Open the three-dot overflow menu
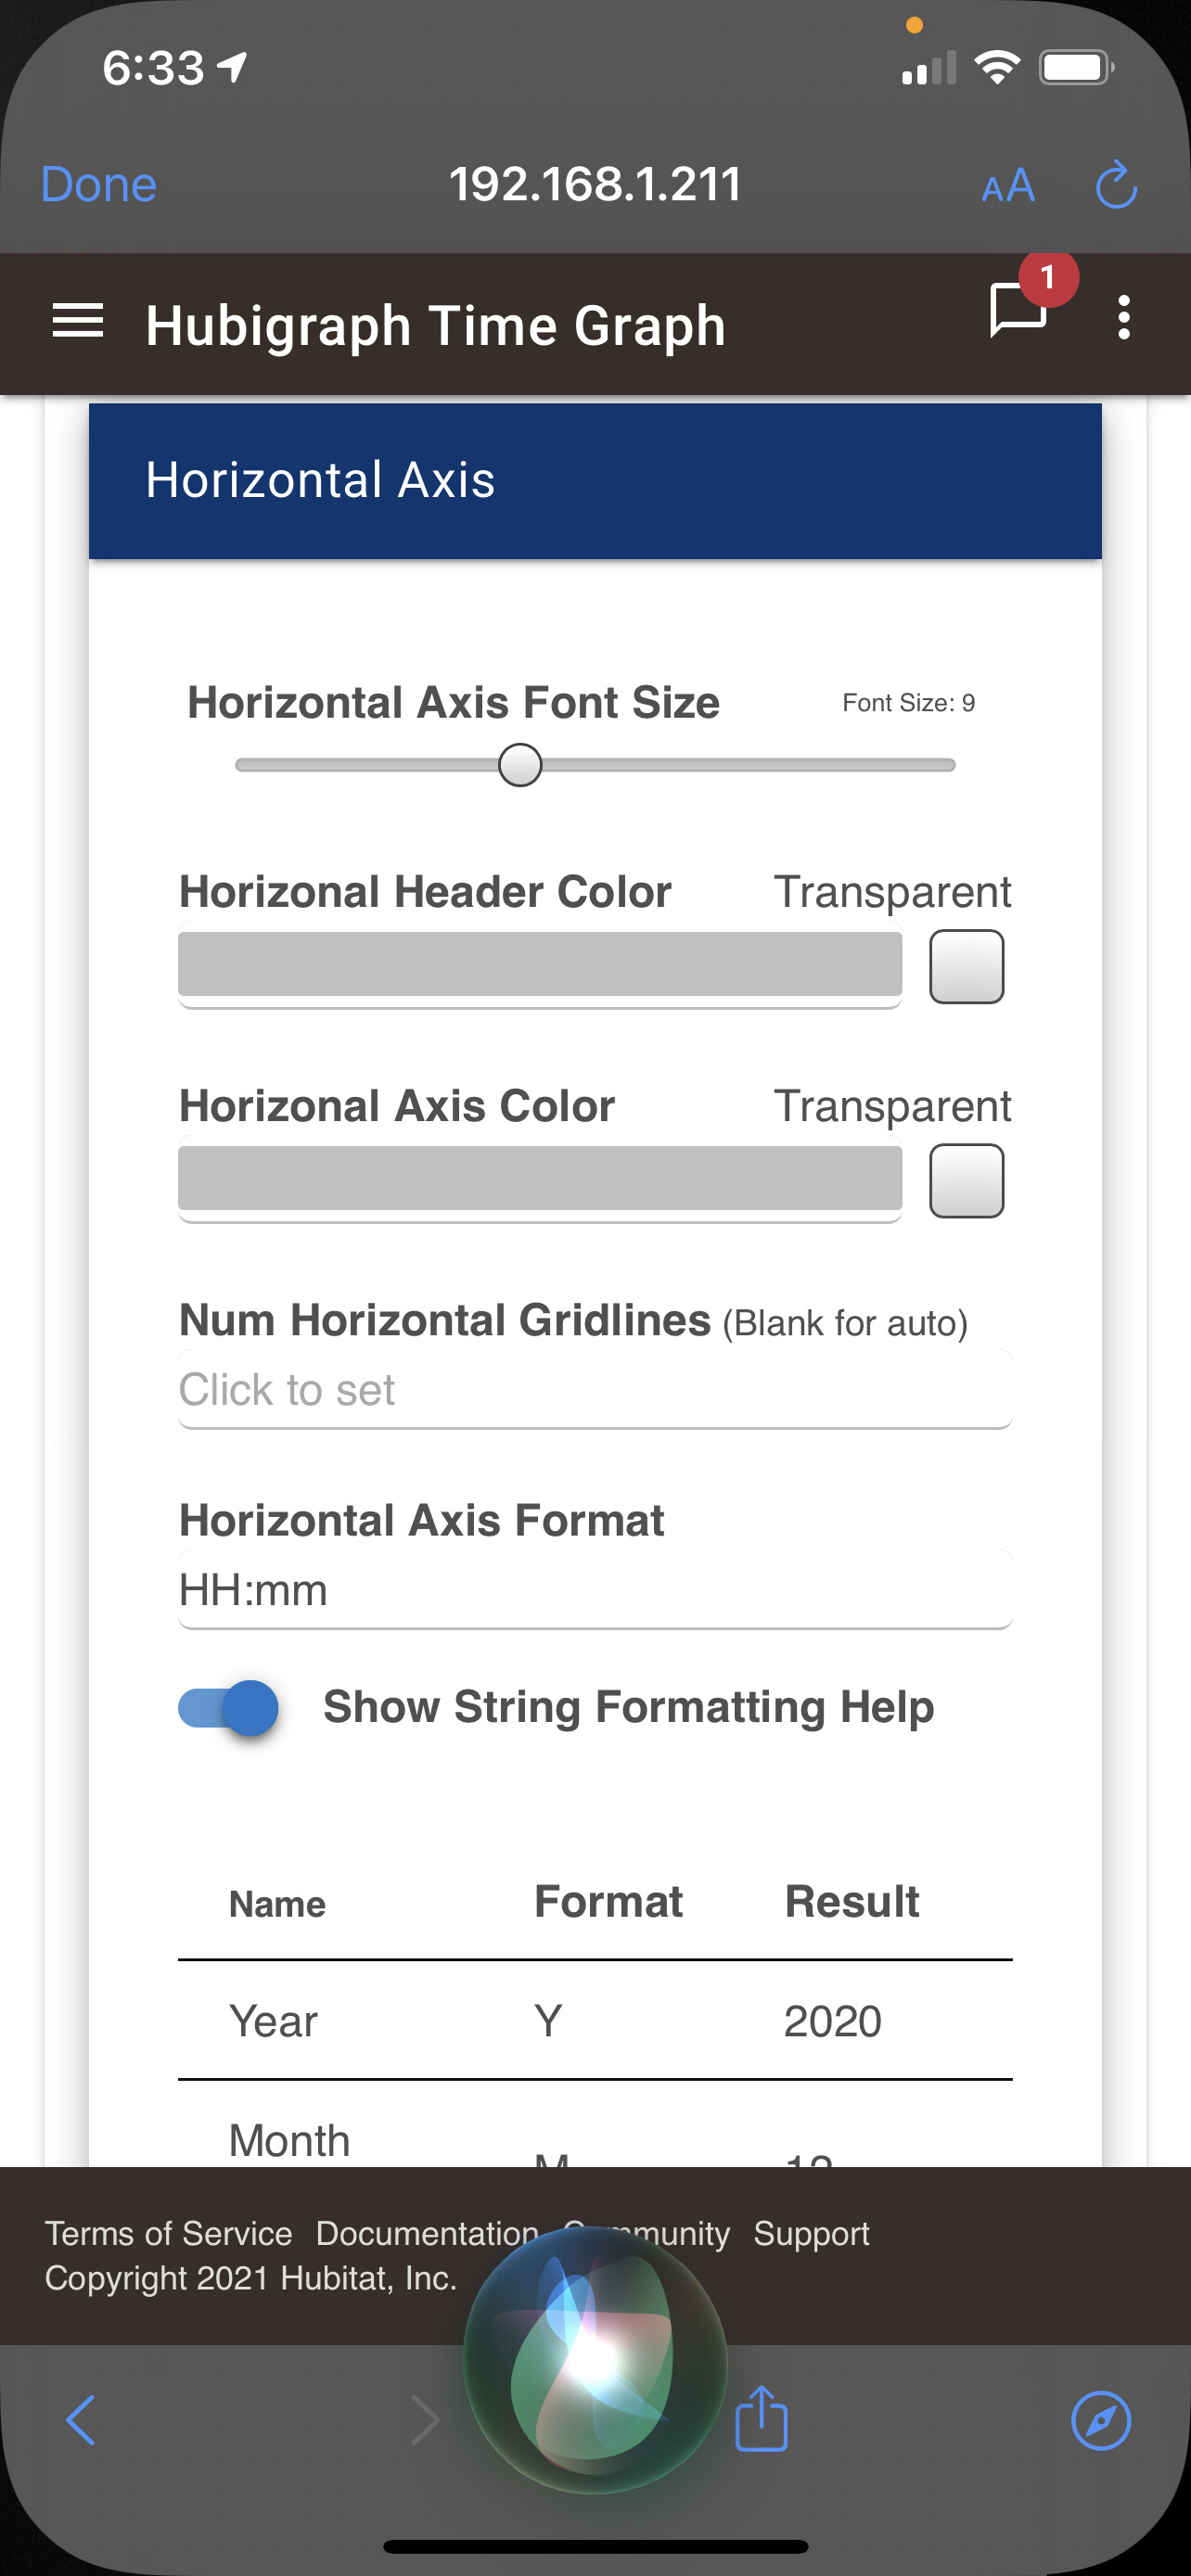 click(x=1124, y=318)
